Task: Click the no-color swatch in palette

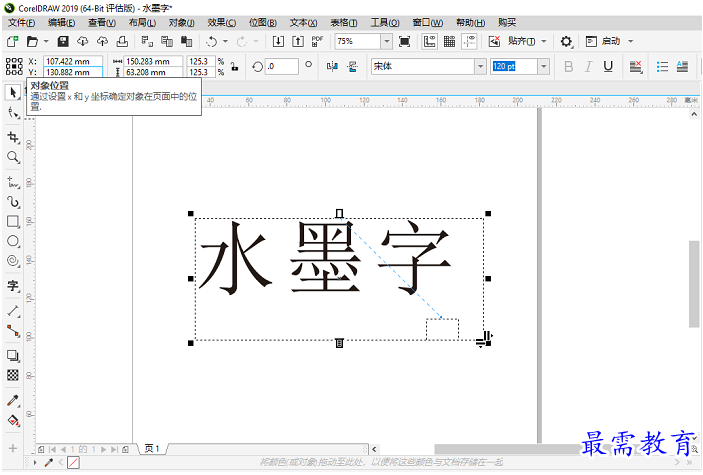Action: [x=73, y=462]
